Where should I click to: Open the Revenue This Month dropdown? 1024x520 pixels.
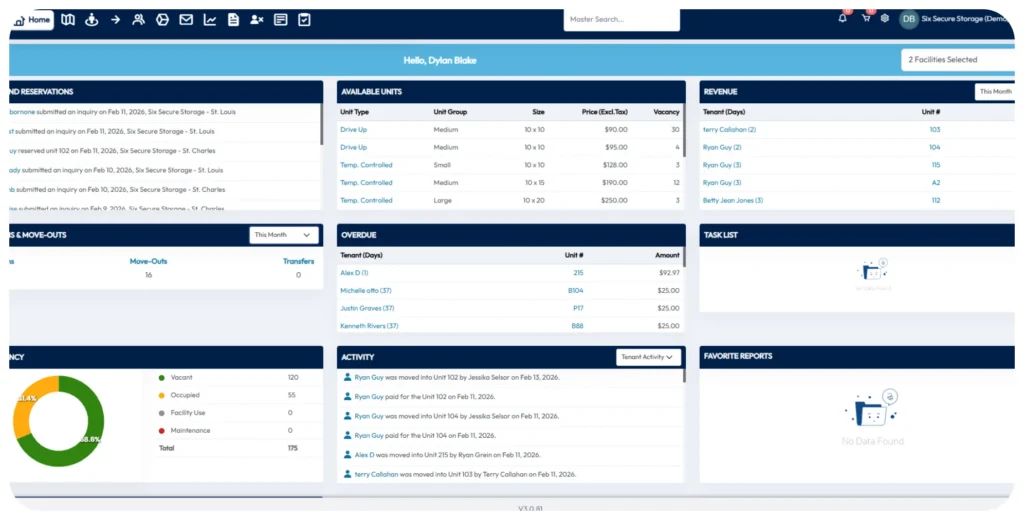(x=995, y=91)
